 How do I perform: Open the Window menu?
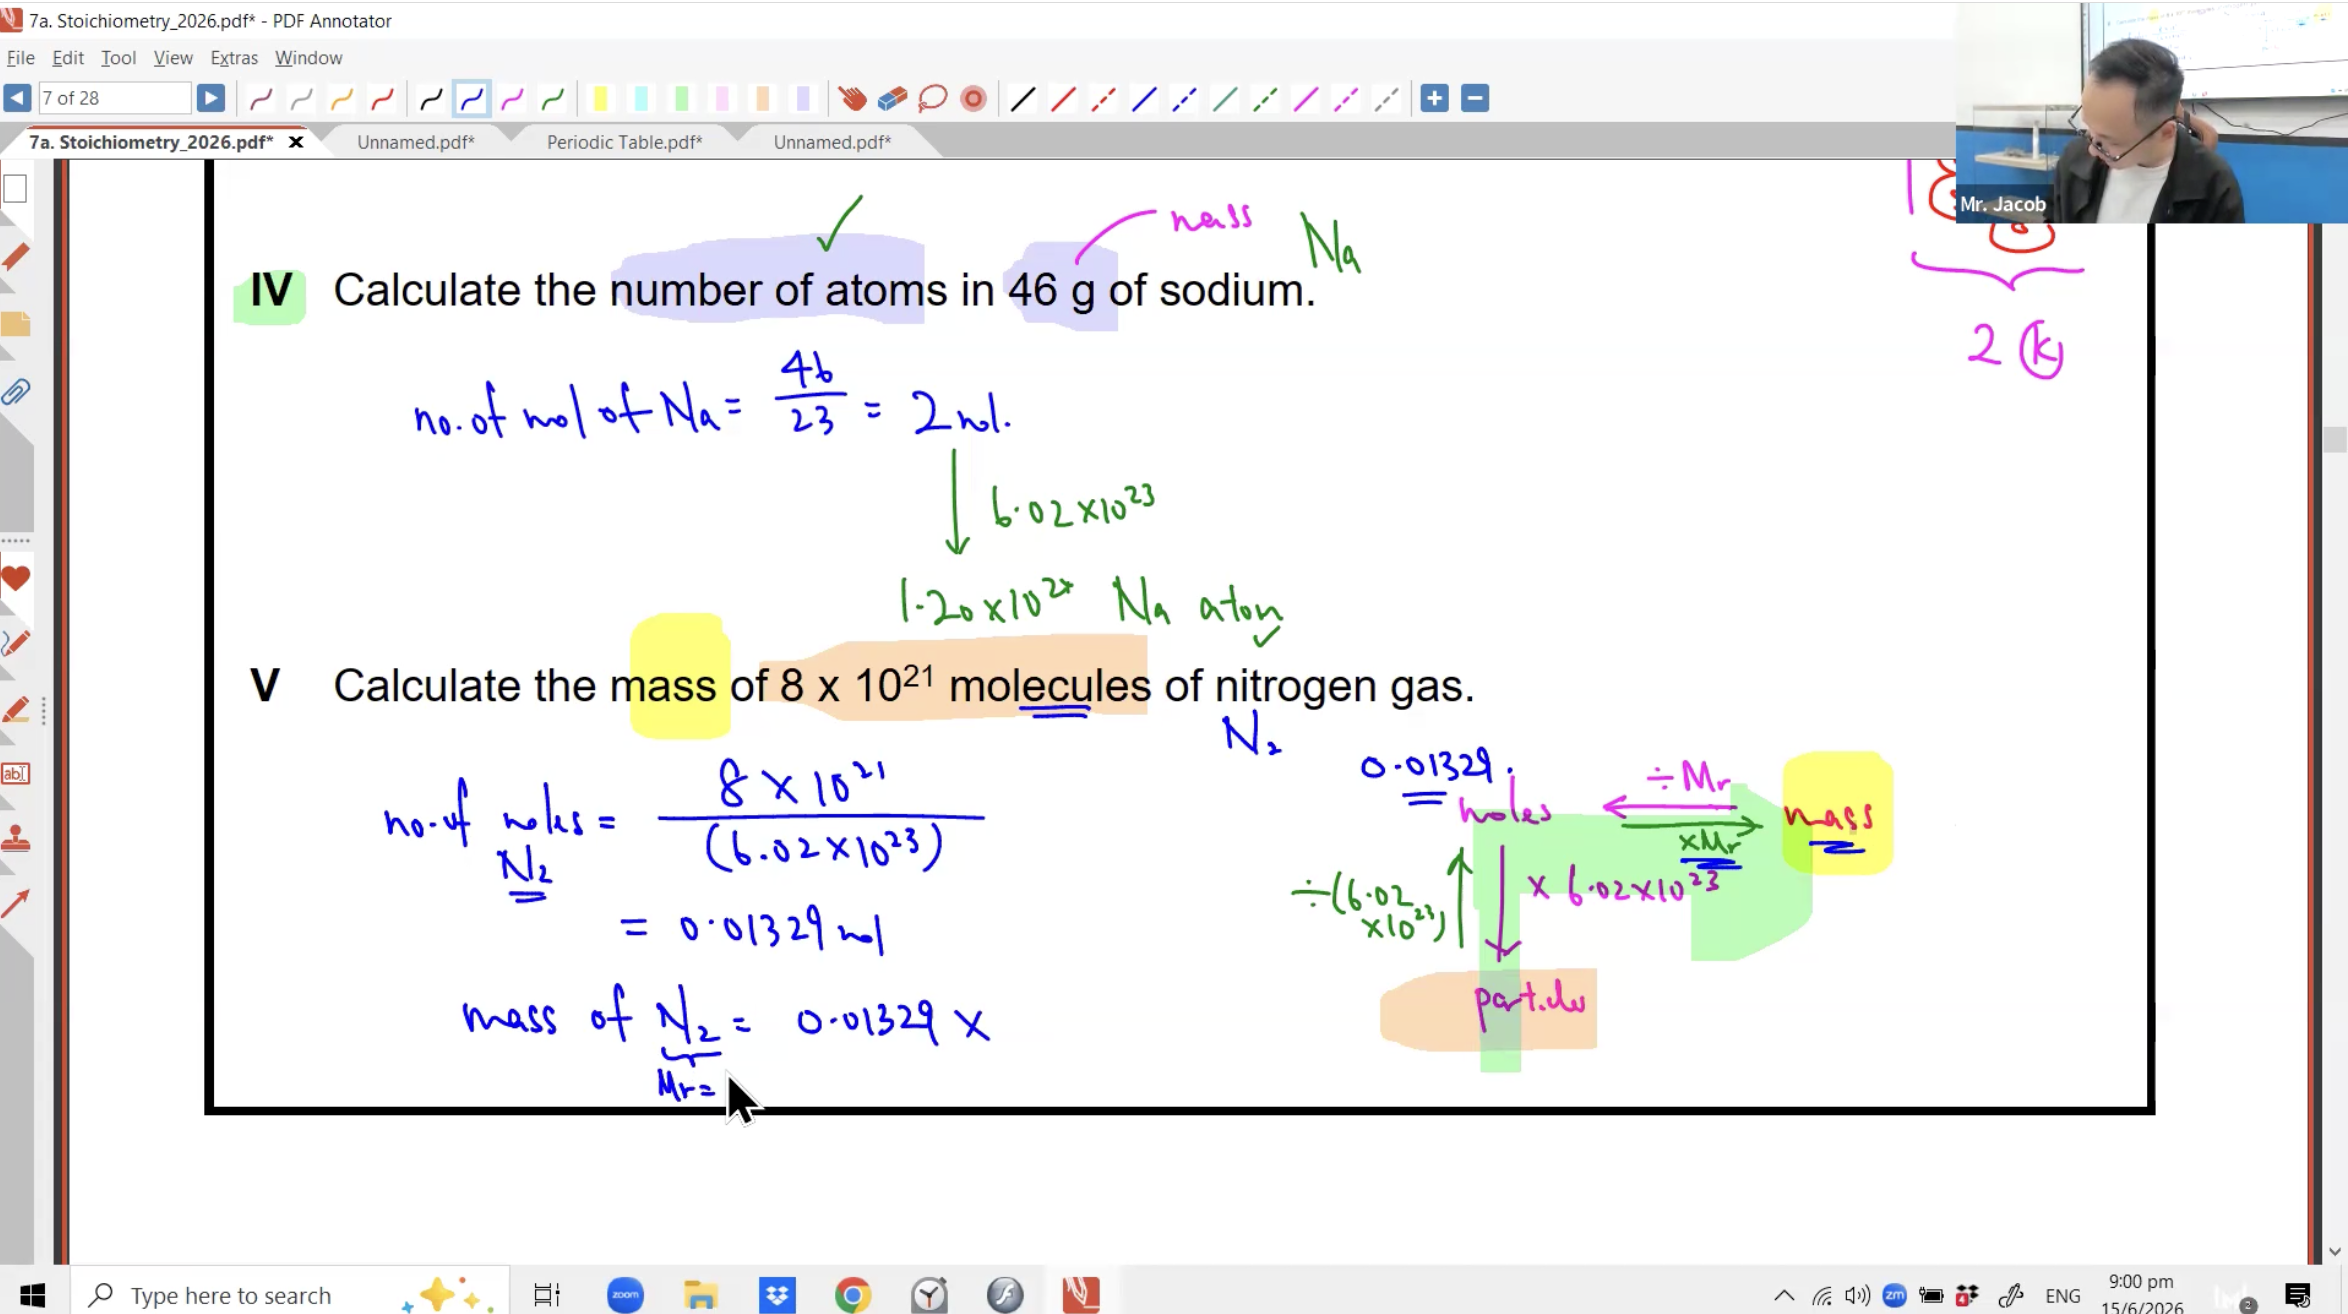point(308,58)
